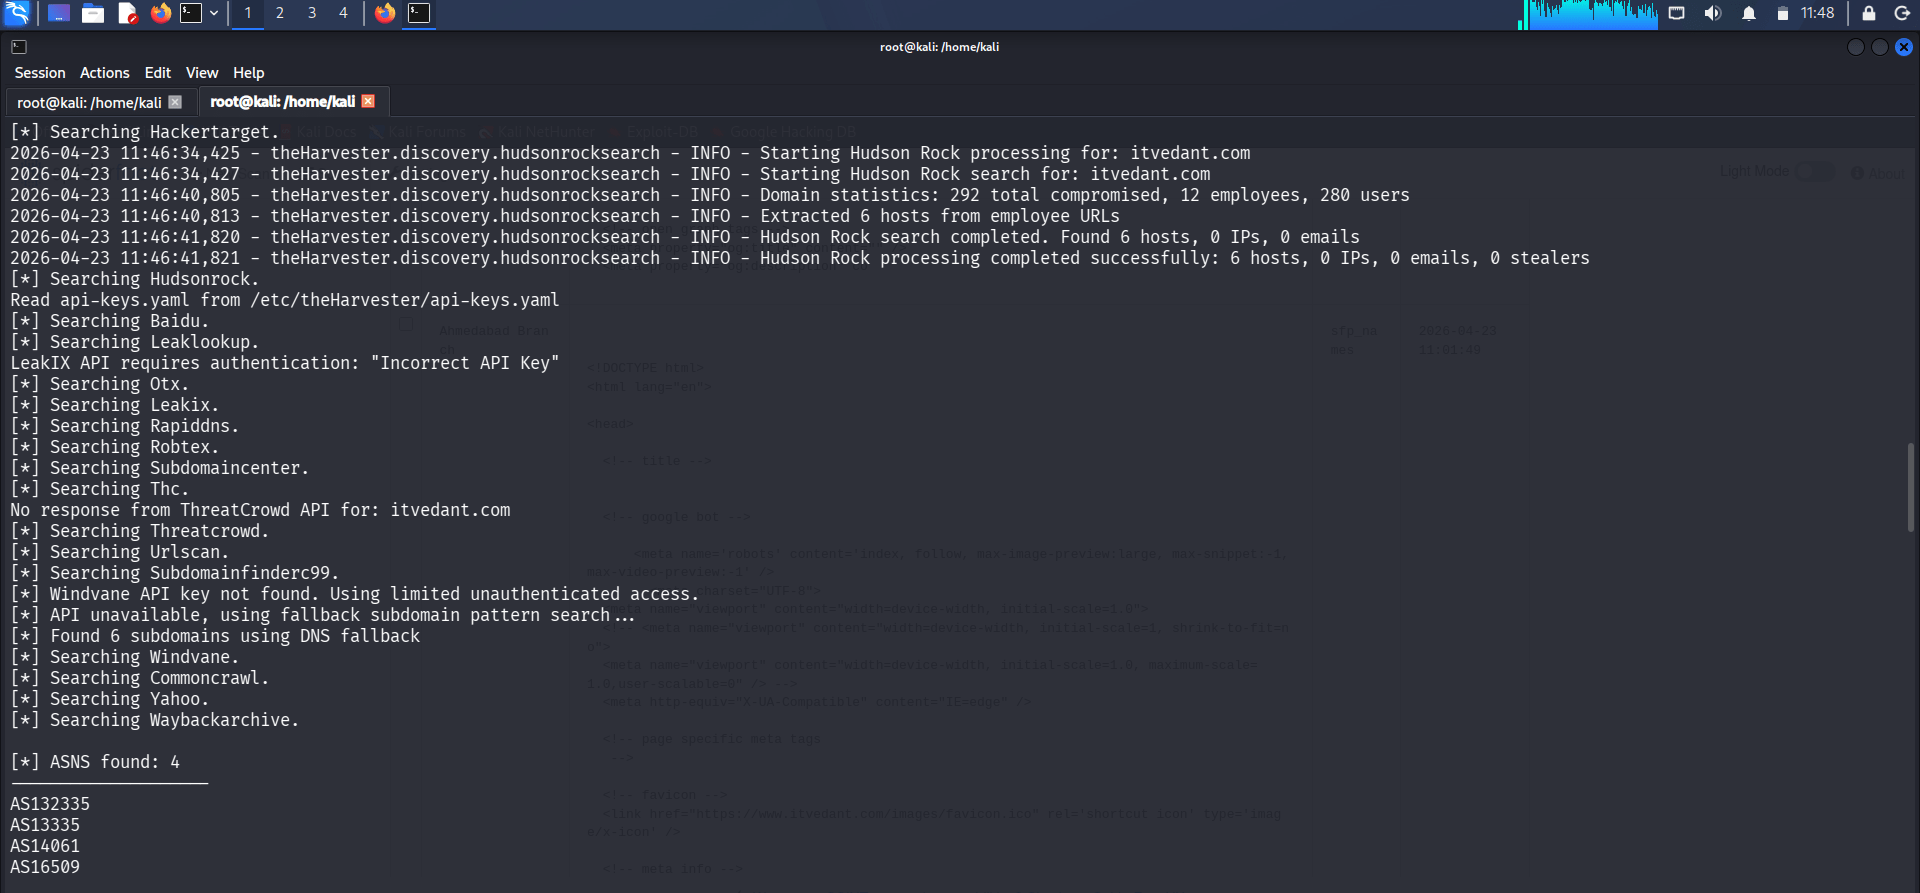Open the Help menu
The image size is (1920, 893).
249,73
